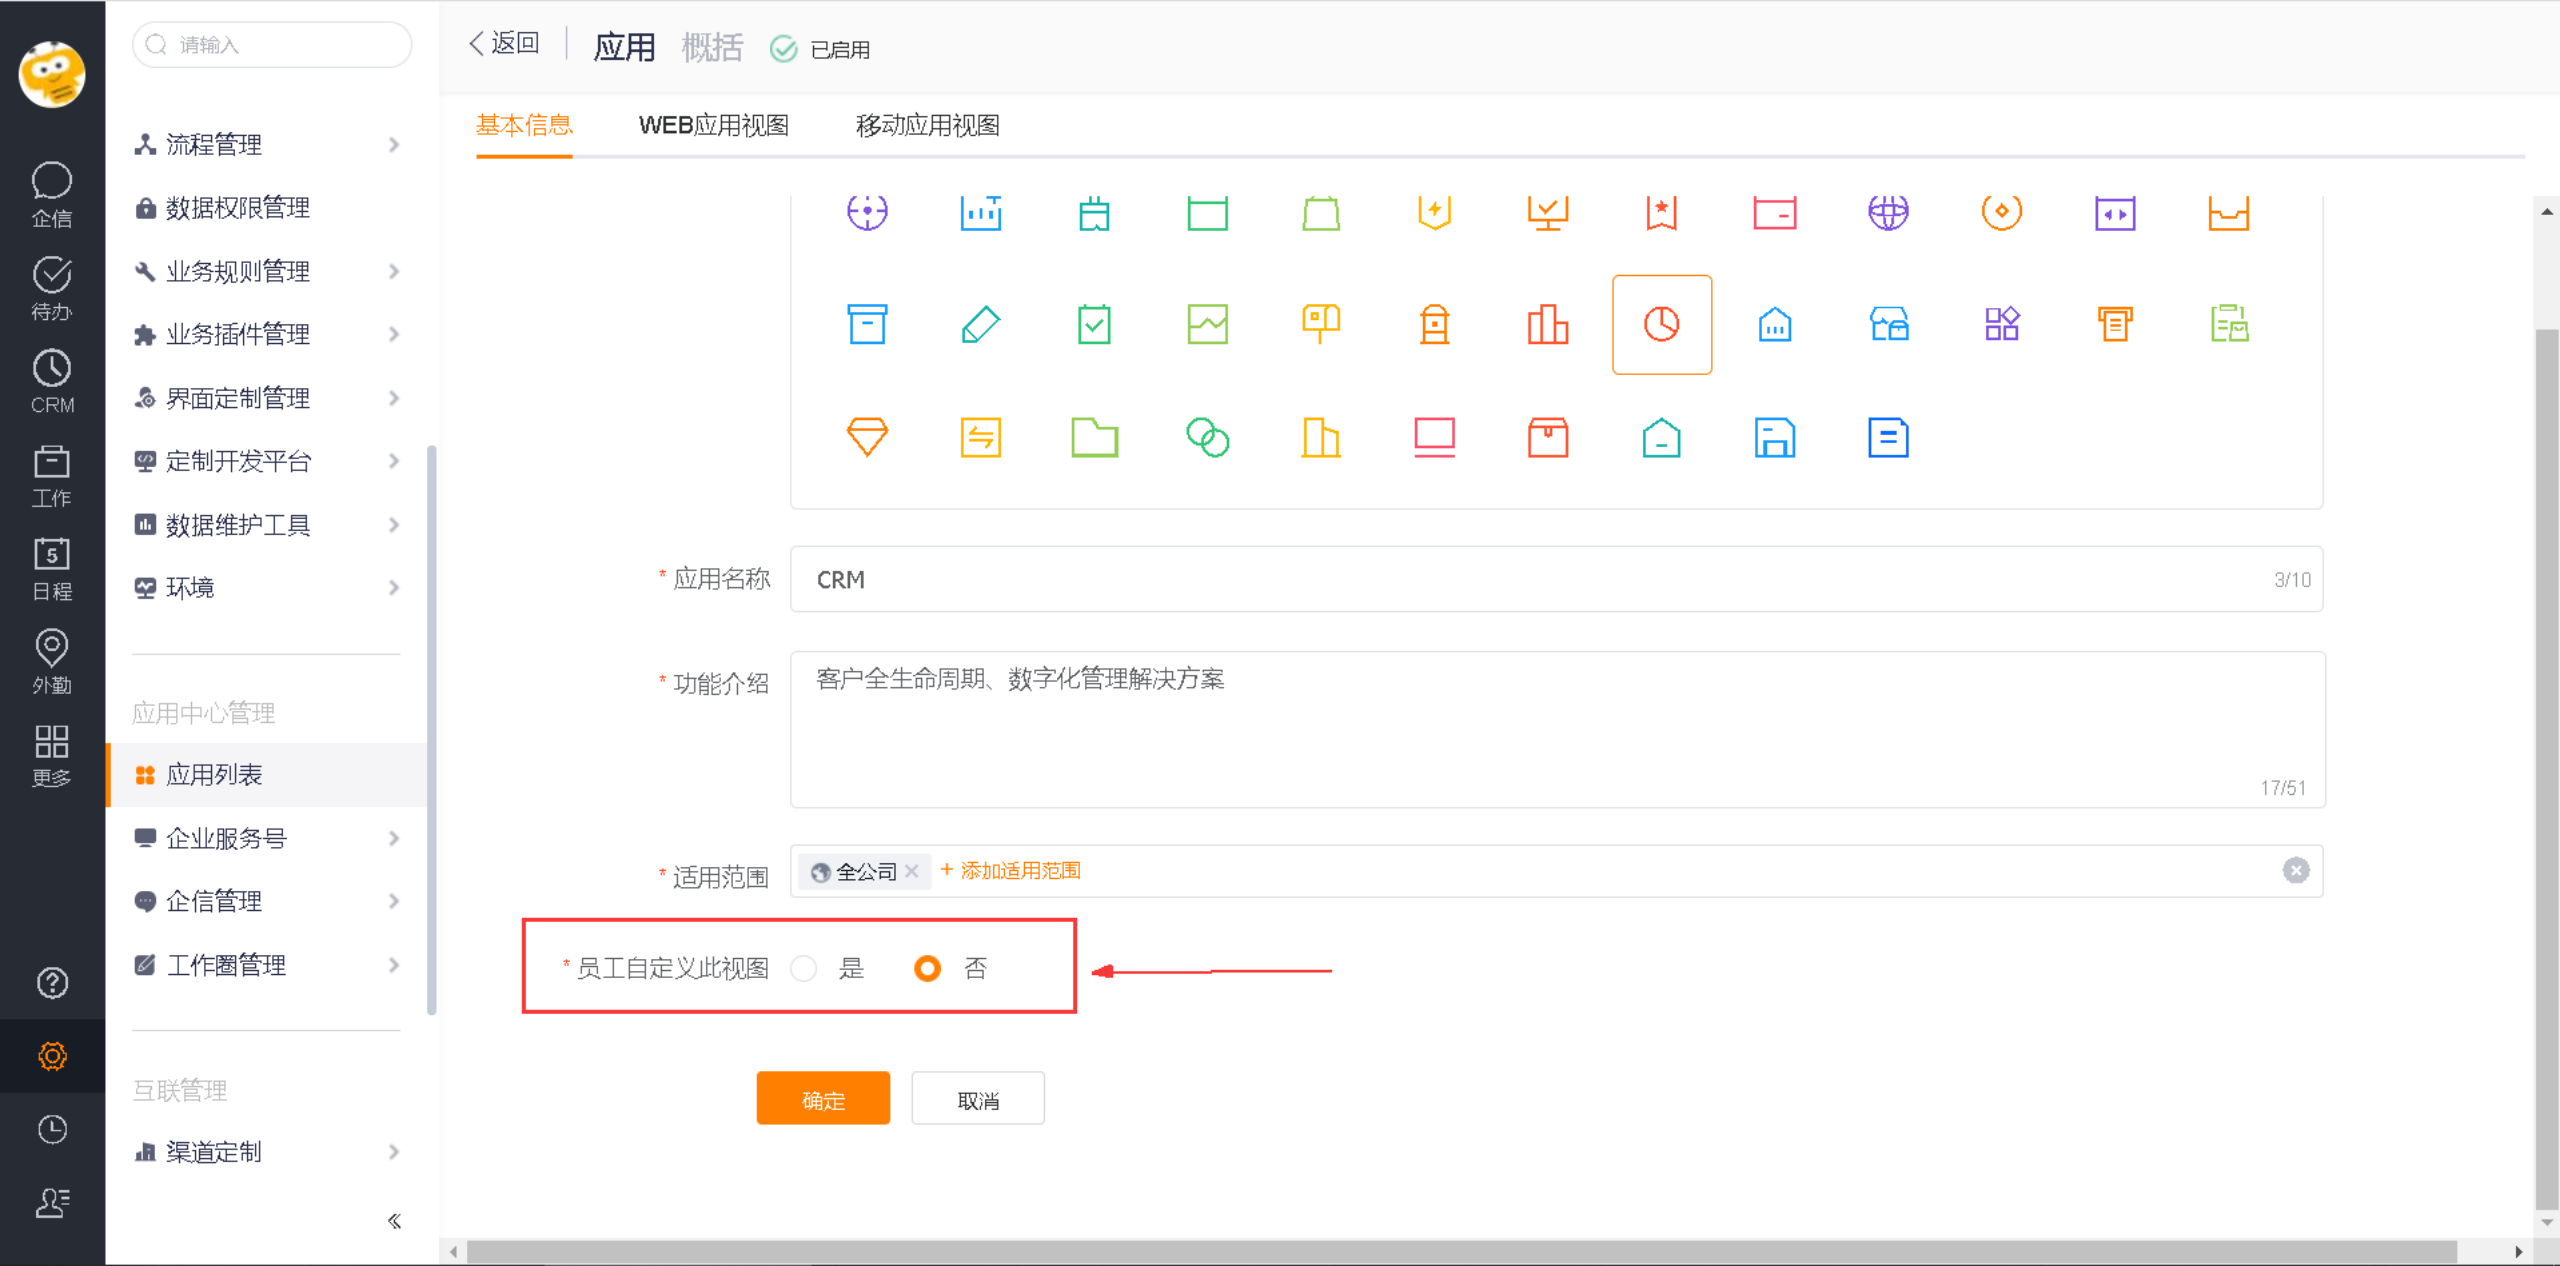Click the 概括 heading text
Image resolution: width=2560 pixels, height=1266 pixels.
712,47
